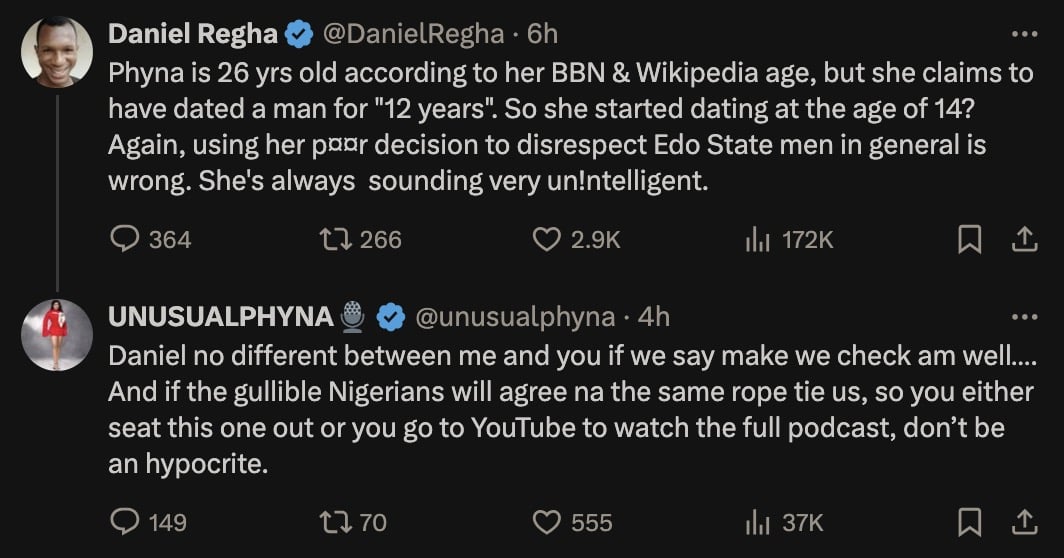This screenshot has width=1064, height=558.
Task: Open the 6h timestamp link
Action: 542,34
